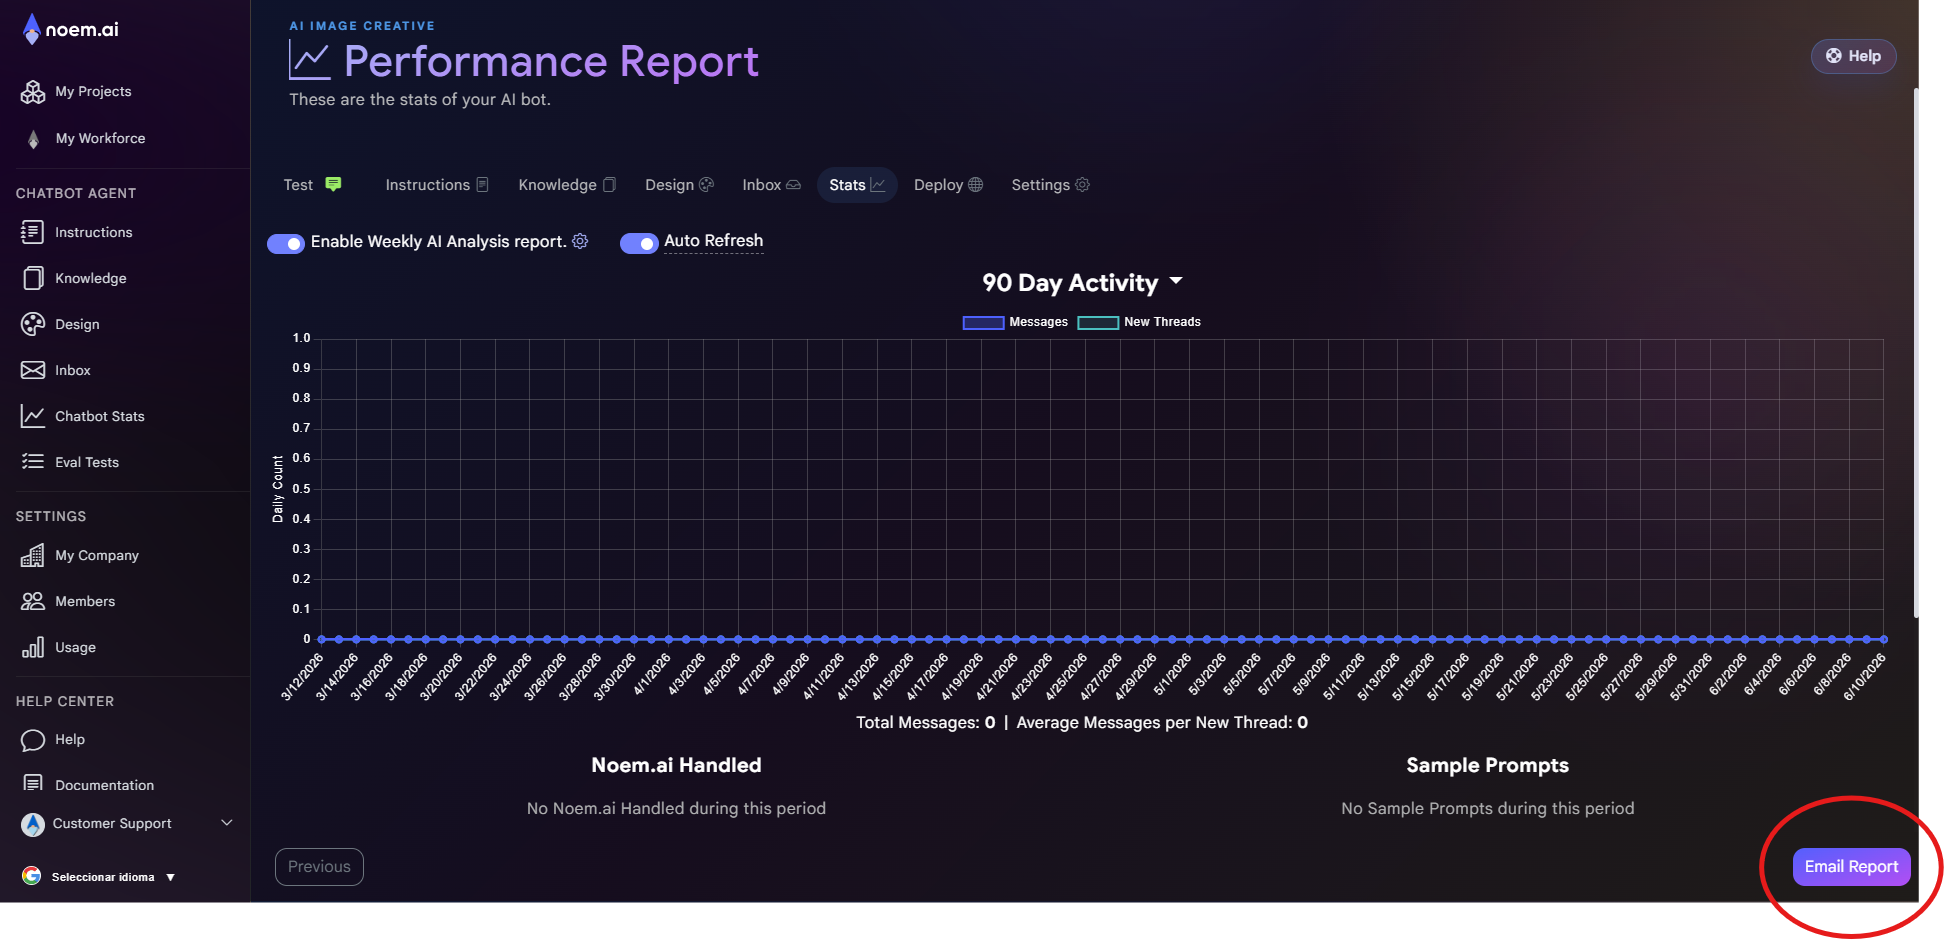Open My Workforce from the sidebar icon

[33, 139]
